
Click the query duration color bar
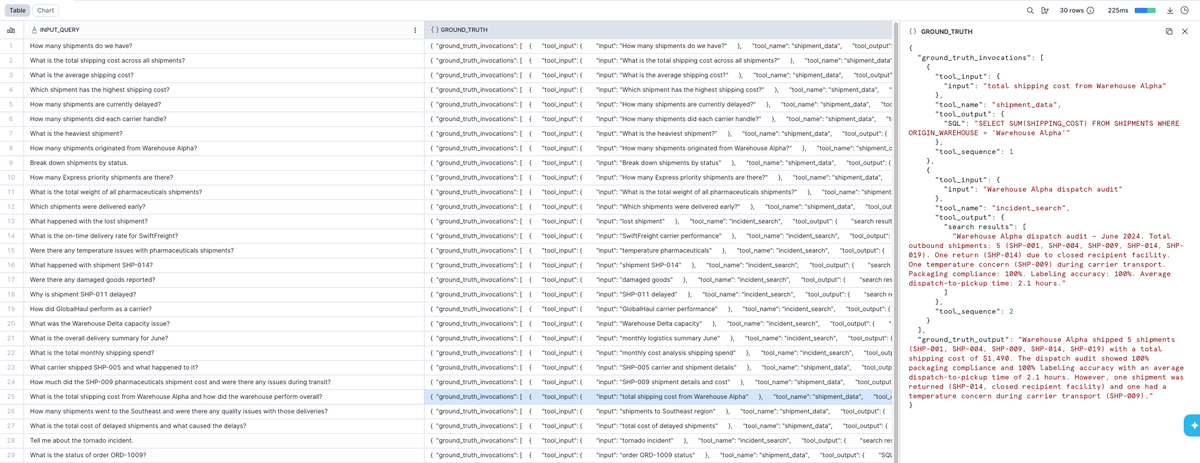(1146, 10)
